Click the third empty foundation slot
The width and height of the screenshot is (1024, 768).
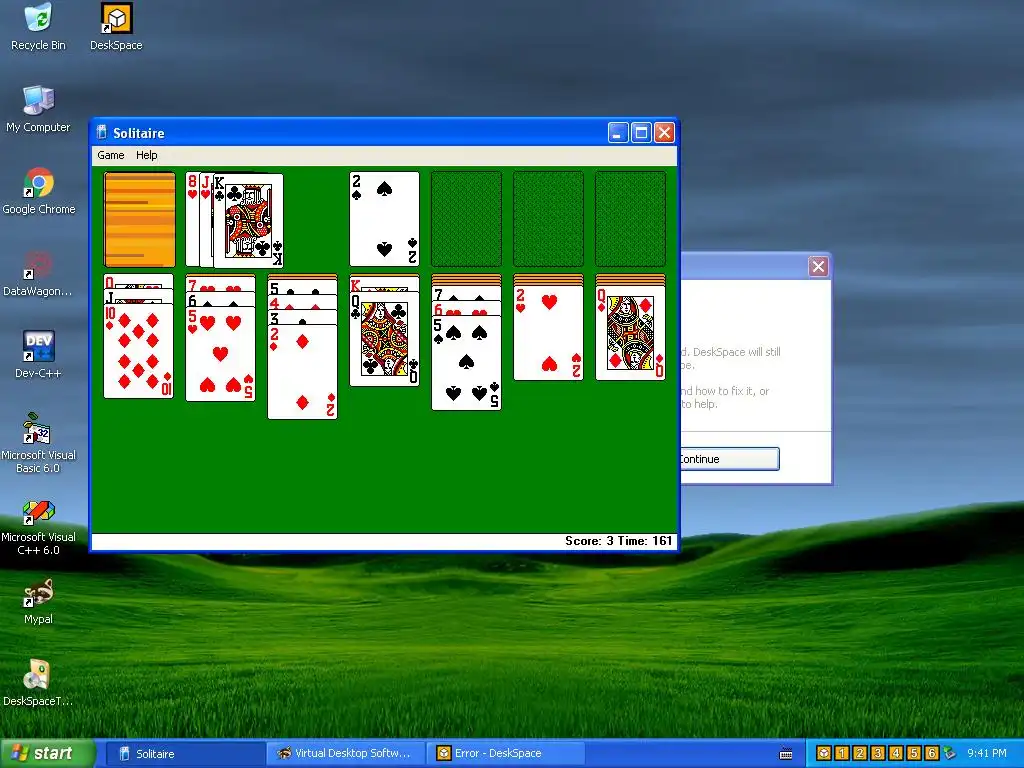[x=548, y=219]
